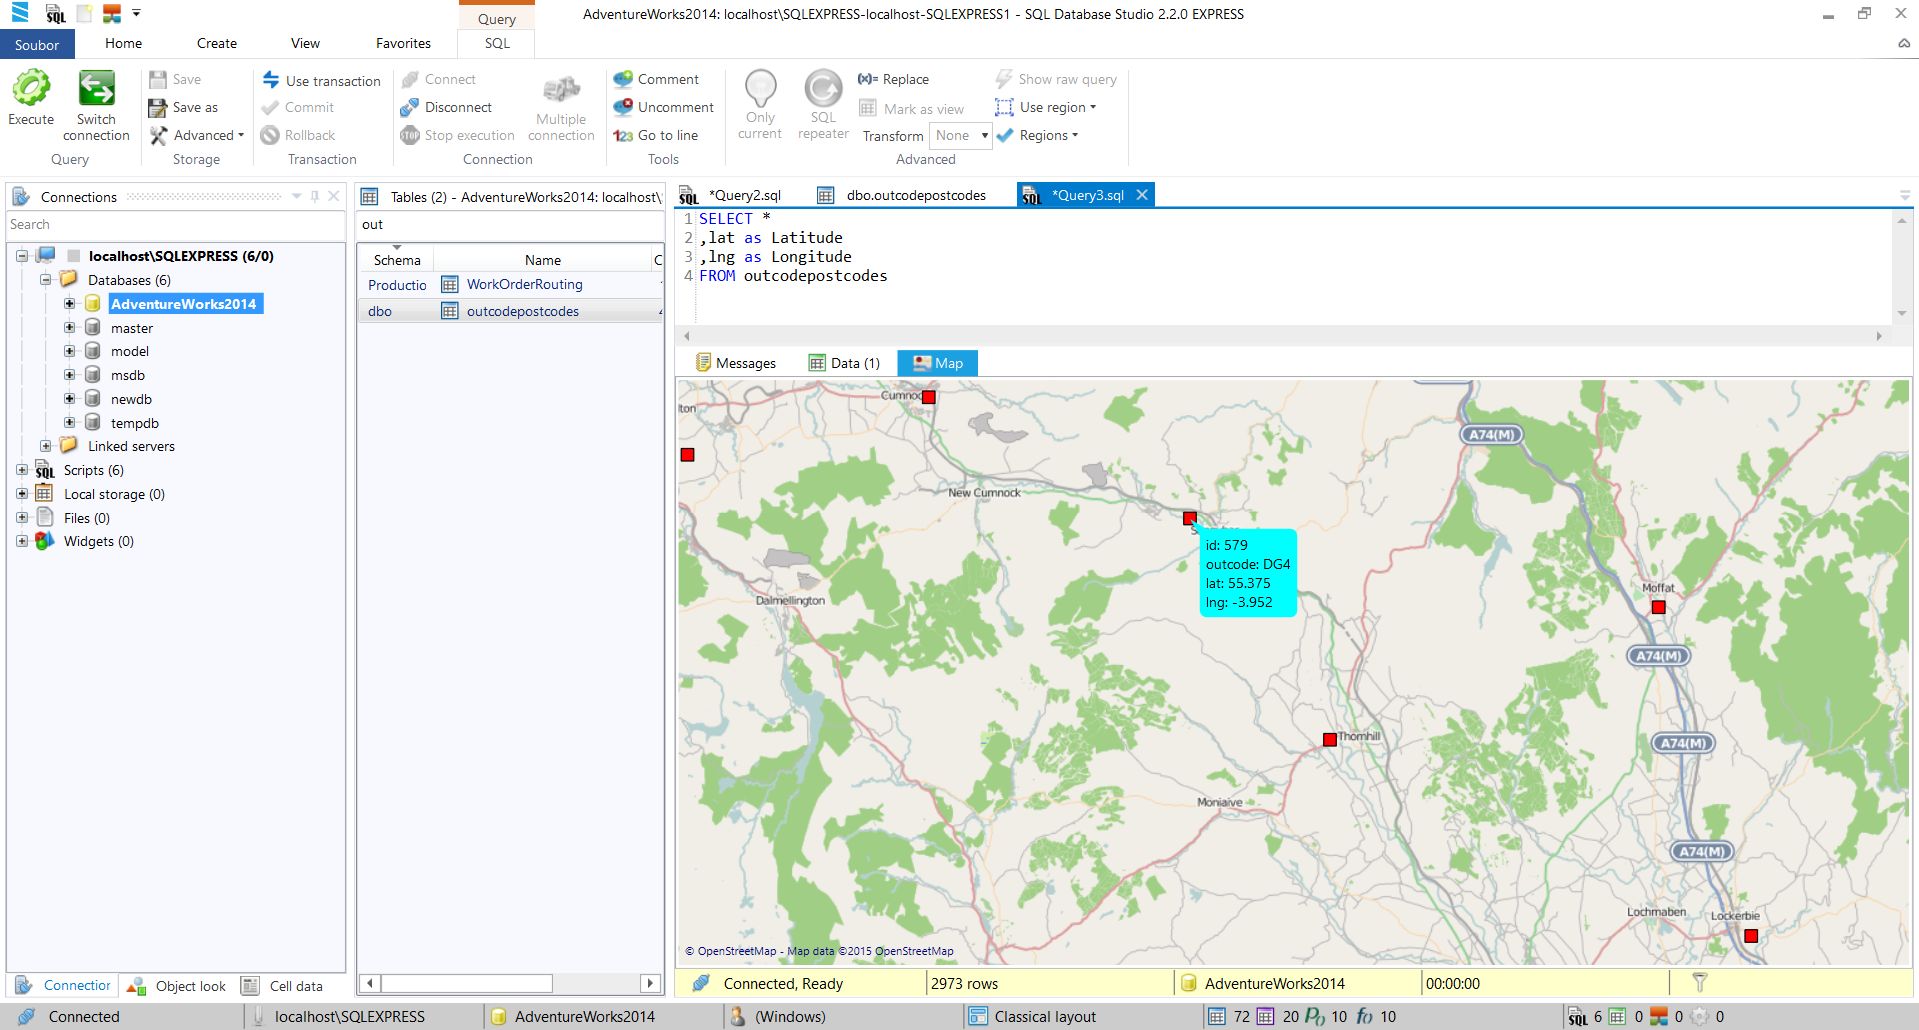The width and height of the screenshot is (1919, 1030).
Task: Switch to the Cell data panel tab
Action: 284,986
